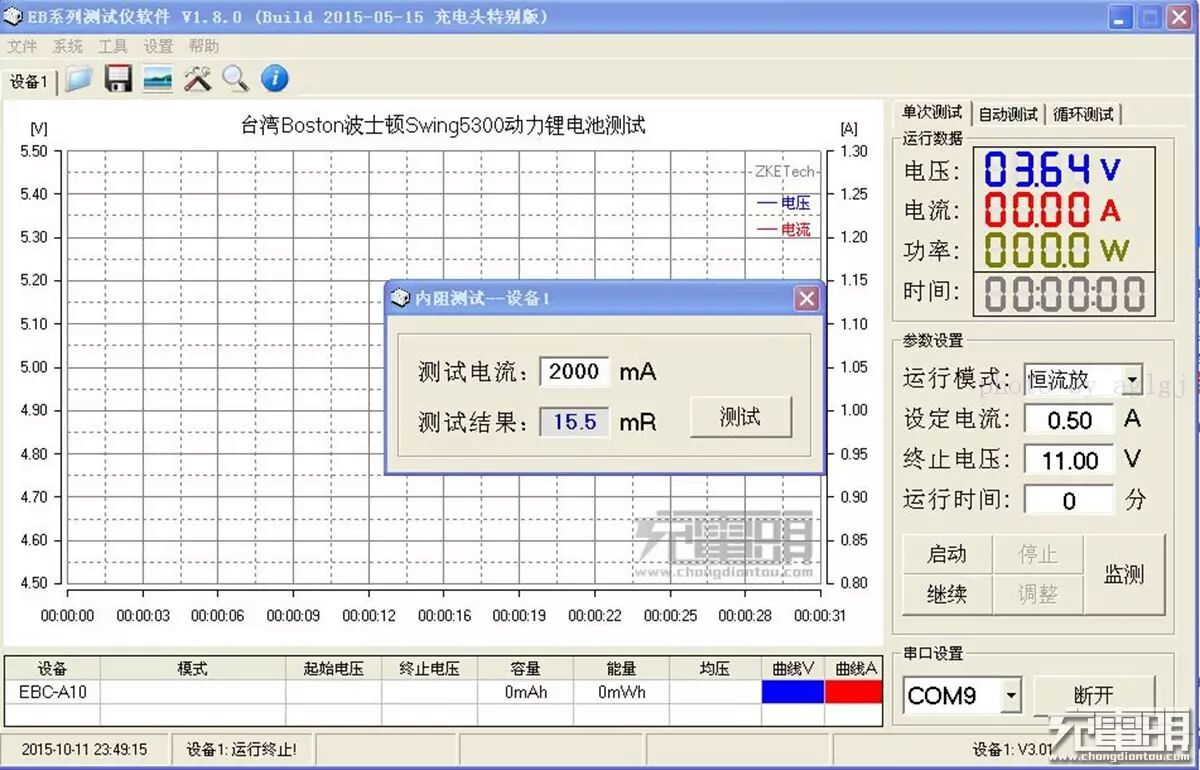
Task: Click the magnifying glass toolbar icon
Action: [235, 79]
